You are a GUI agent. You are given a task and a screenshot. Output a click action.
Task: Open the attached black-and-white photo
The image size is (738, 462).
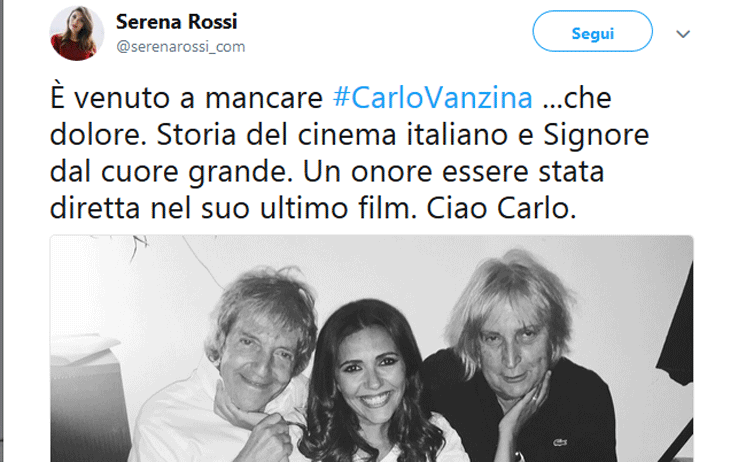click(x=371, y=349)
